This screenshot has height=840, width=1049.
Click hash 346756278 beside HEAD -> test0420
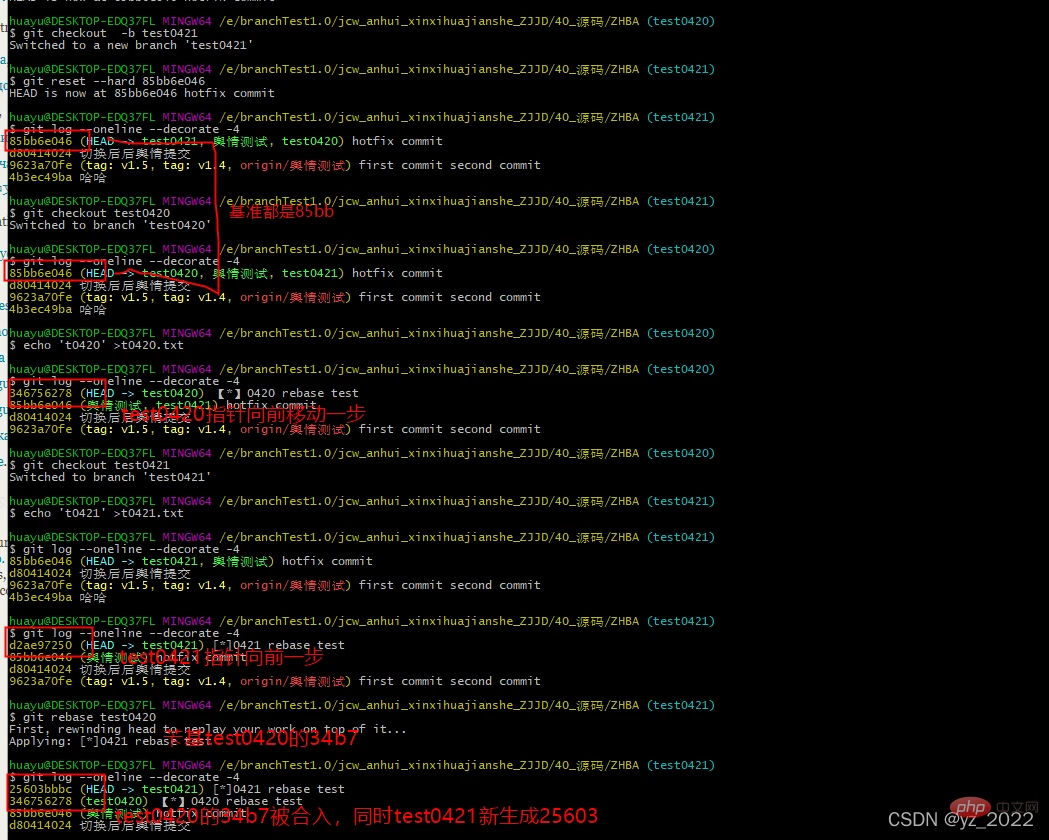tap(41, 393)
